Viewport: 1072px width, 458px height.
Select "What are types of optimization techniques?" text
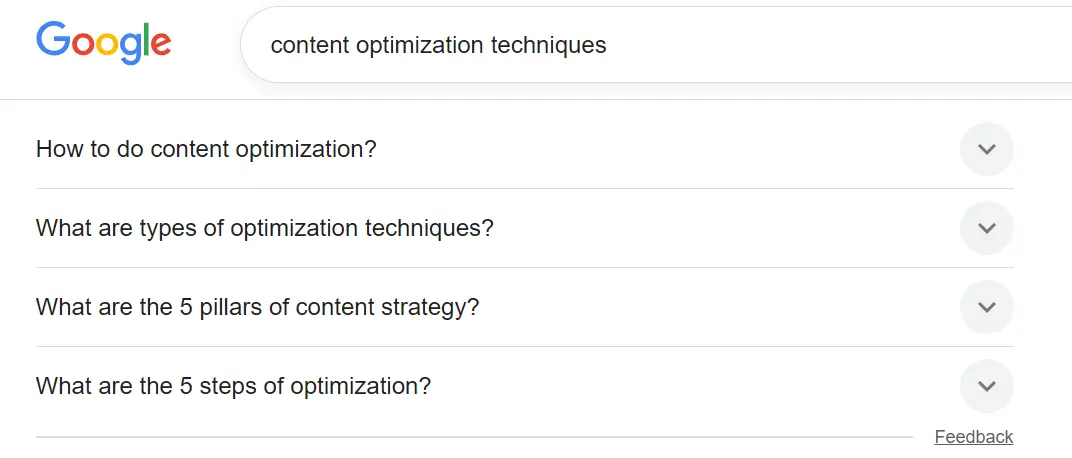coord(264,228)
